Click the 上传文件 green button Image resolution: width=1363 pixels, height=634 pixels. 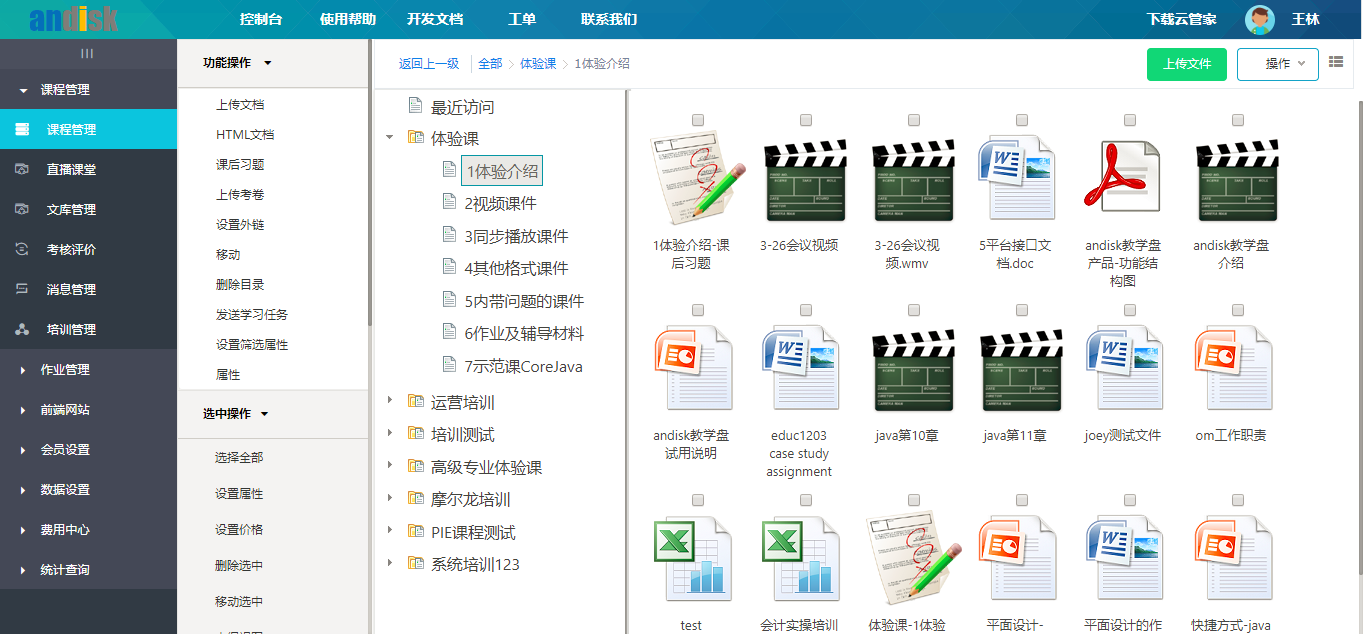(x=1186, y=64)
